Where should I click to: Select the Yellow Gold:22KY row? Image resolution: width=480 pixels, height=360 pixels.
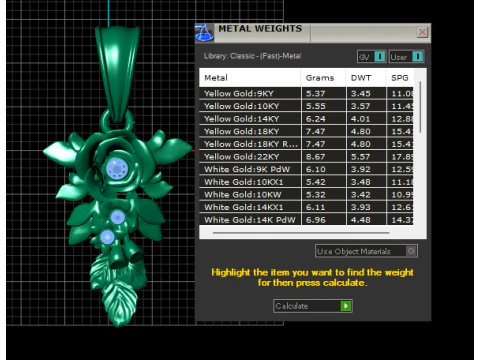[306, 157]
